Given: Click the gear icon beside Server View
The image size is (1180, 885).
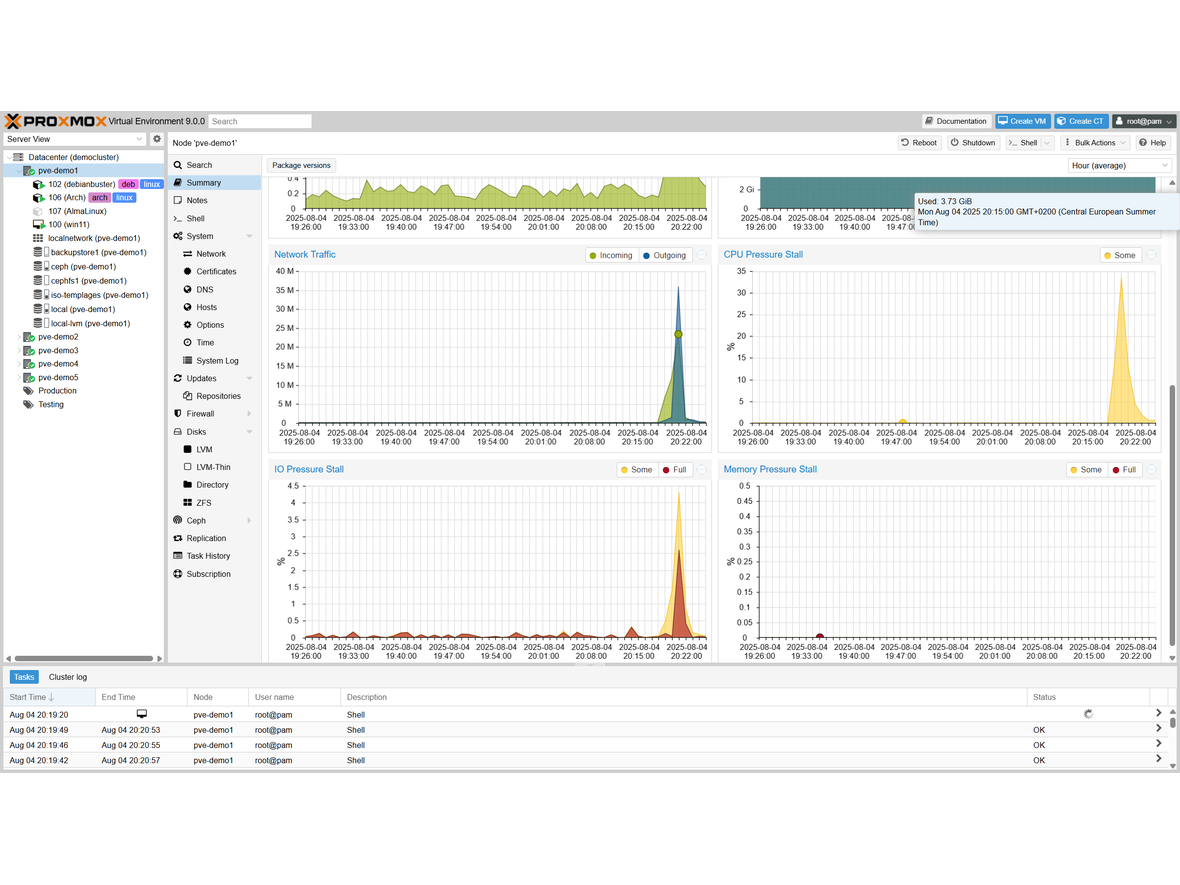Looking at the screenshot, I should 156,139.
